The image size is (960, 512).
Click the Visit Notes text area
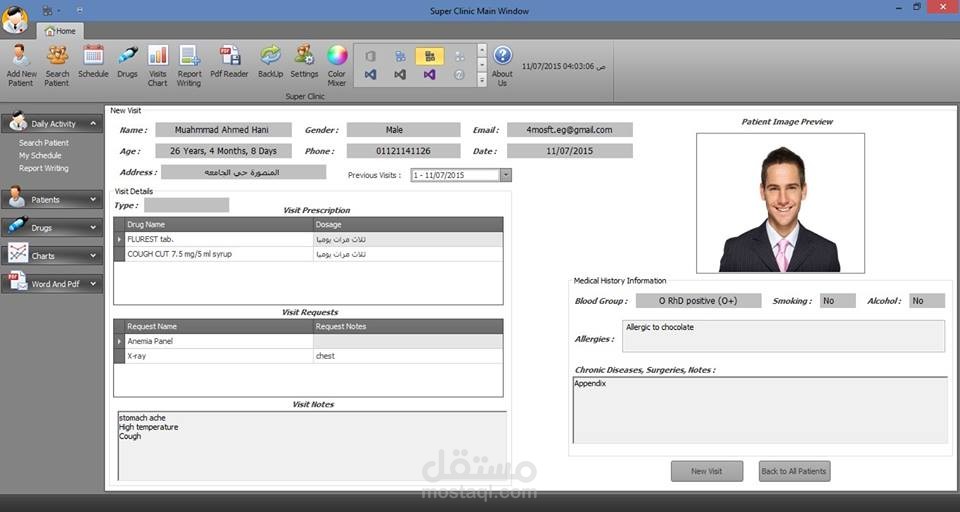312,446
